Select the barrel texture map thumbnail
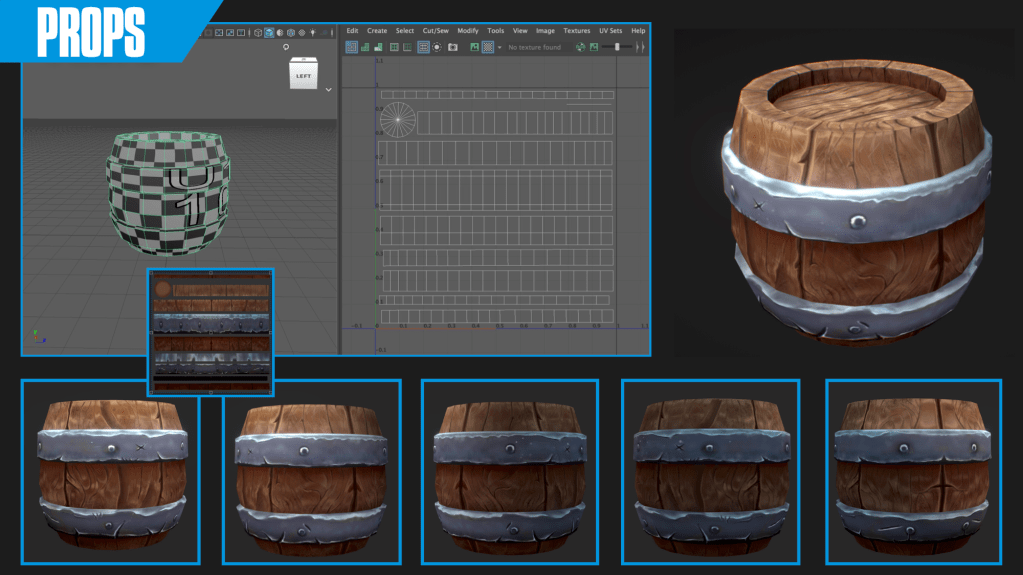This screenshot has height=575, width=1023. pos(210,332)
